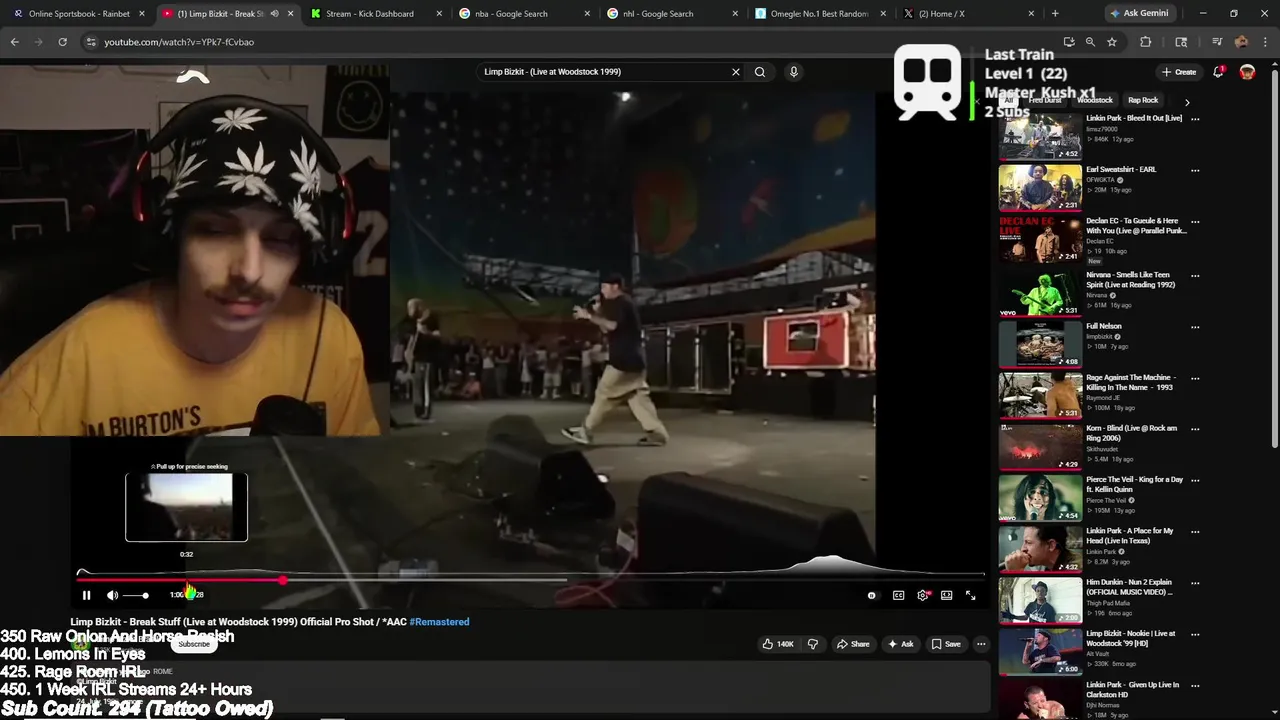This screenshot has width=1280, height=720.
Task: Open more actions menu beside Save
Action: [981, 644]
